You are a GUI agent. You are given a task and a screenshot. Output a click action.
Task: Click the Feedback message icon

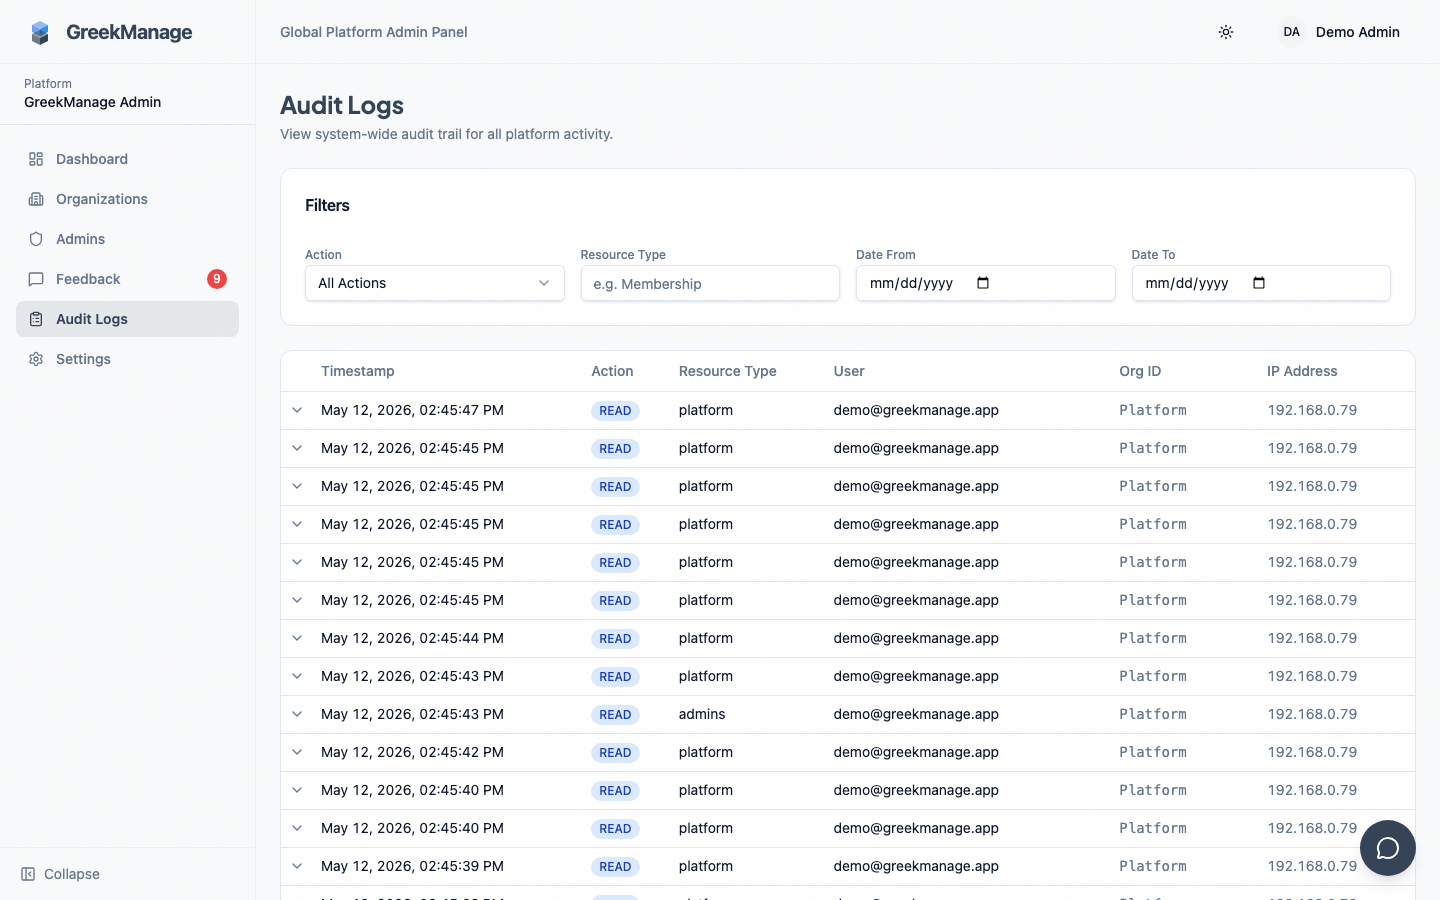point(36,279)
